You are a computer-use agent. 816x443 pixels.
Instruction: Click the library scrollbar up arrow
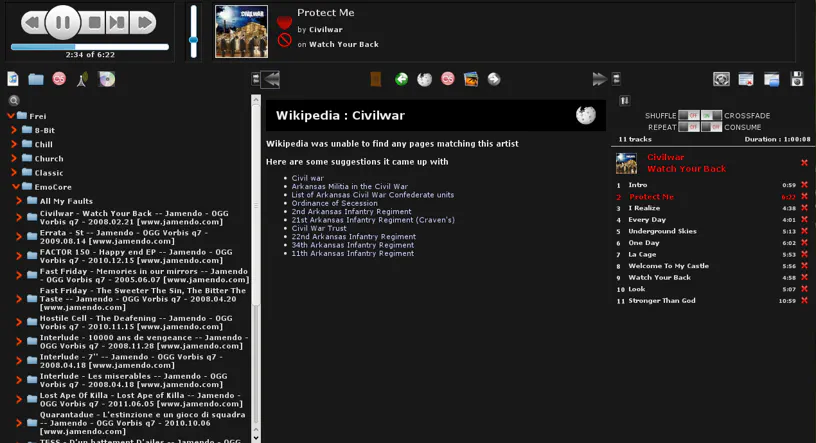coord(256,100)
